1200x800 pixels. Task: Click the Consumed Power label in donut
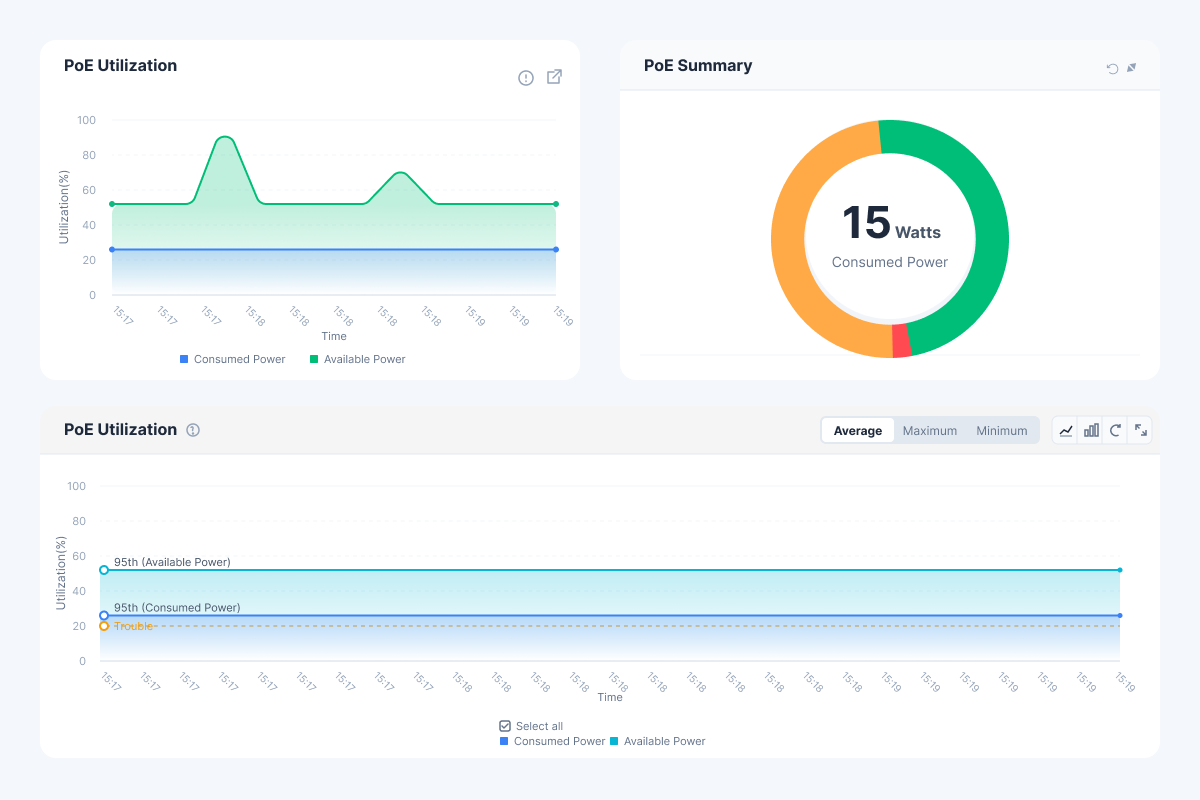tap(890, 262)
